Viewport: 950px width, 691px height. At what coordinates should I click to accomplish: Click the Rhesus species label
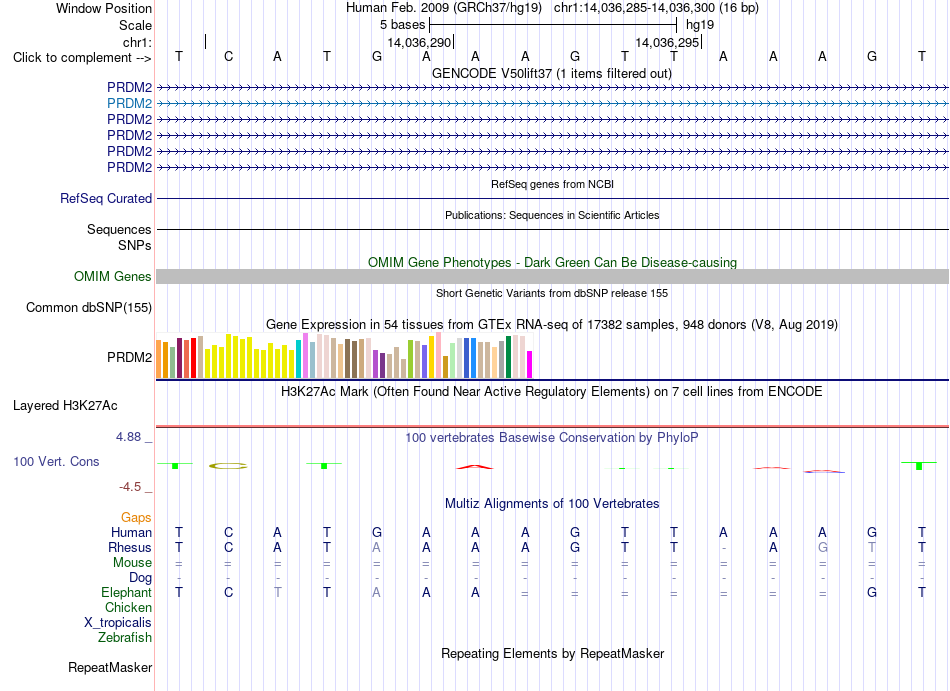(x=130, y=547)
